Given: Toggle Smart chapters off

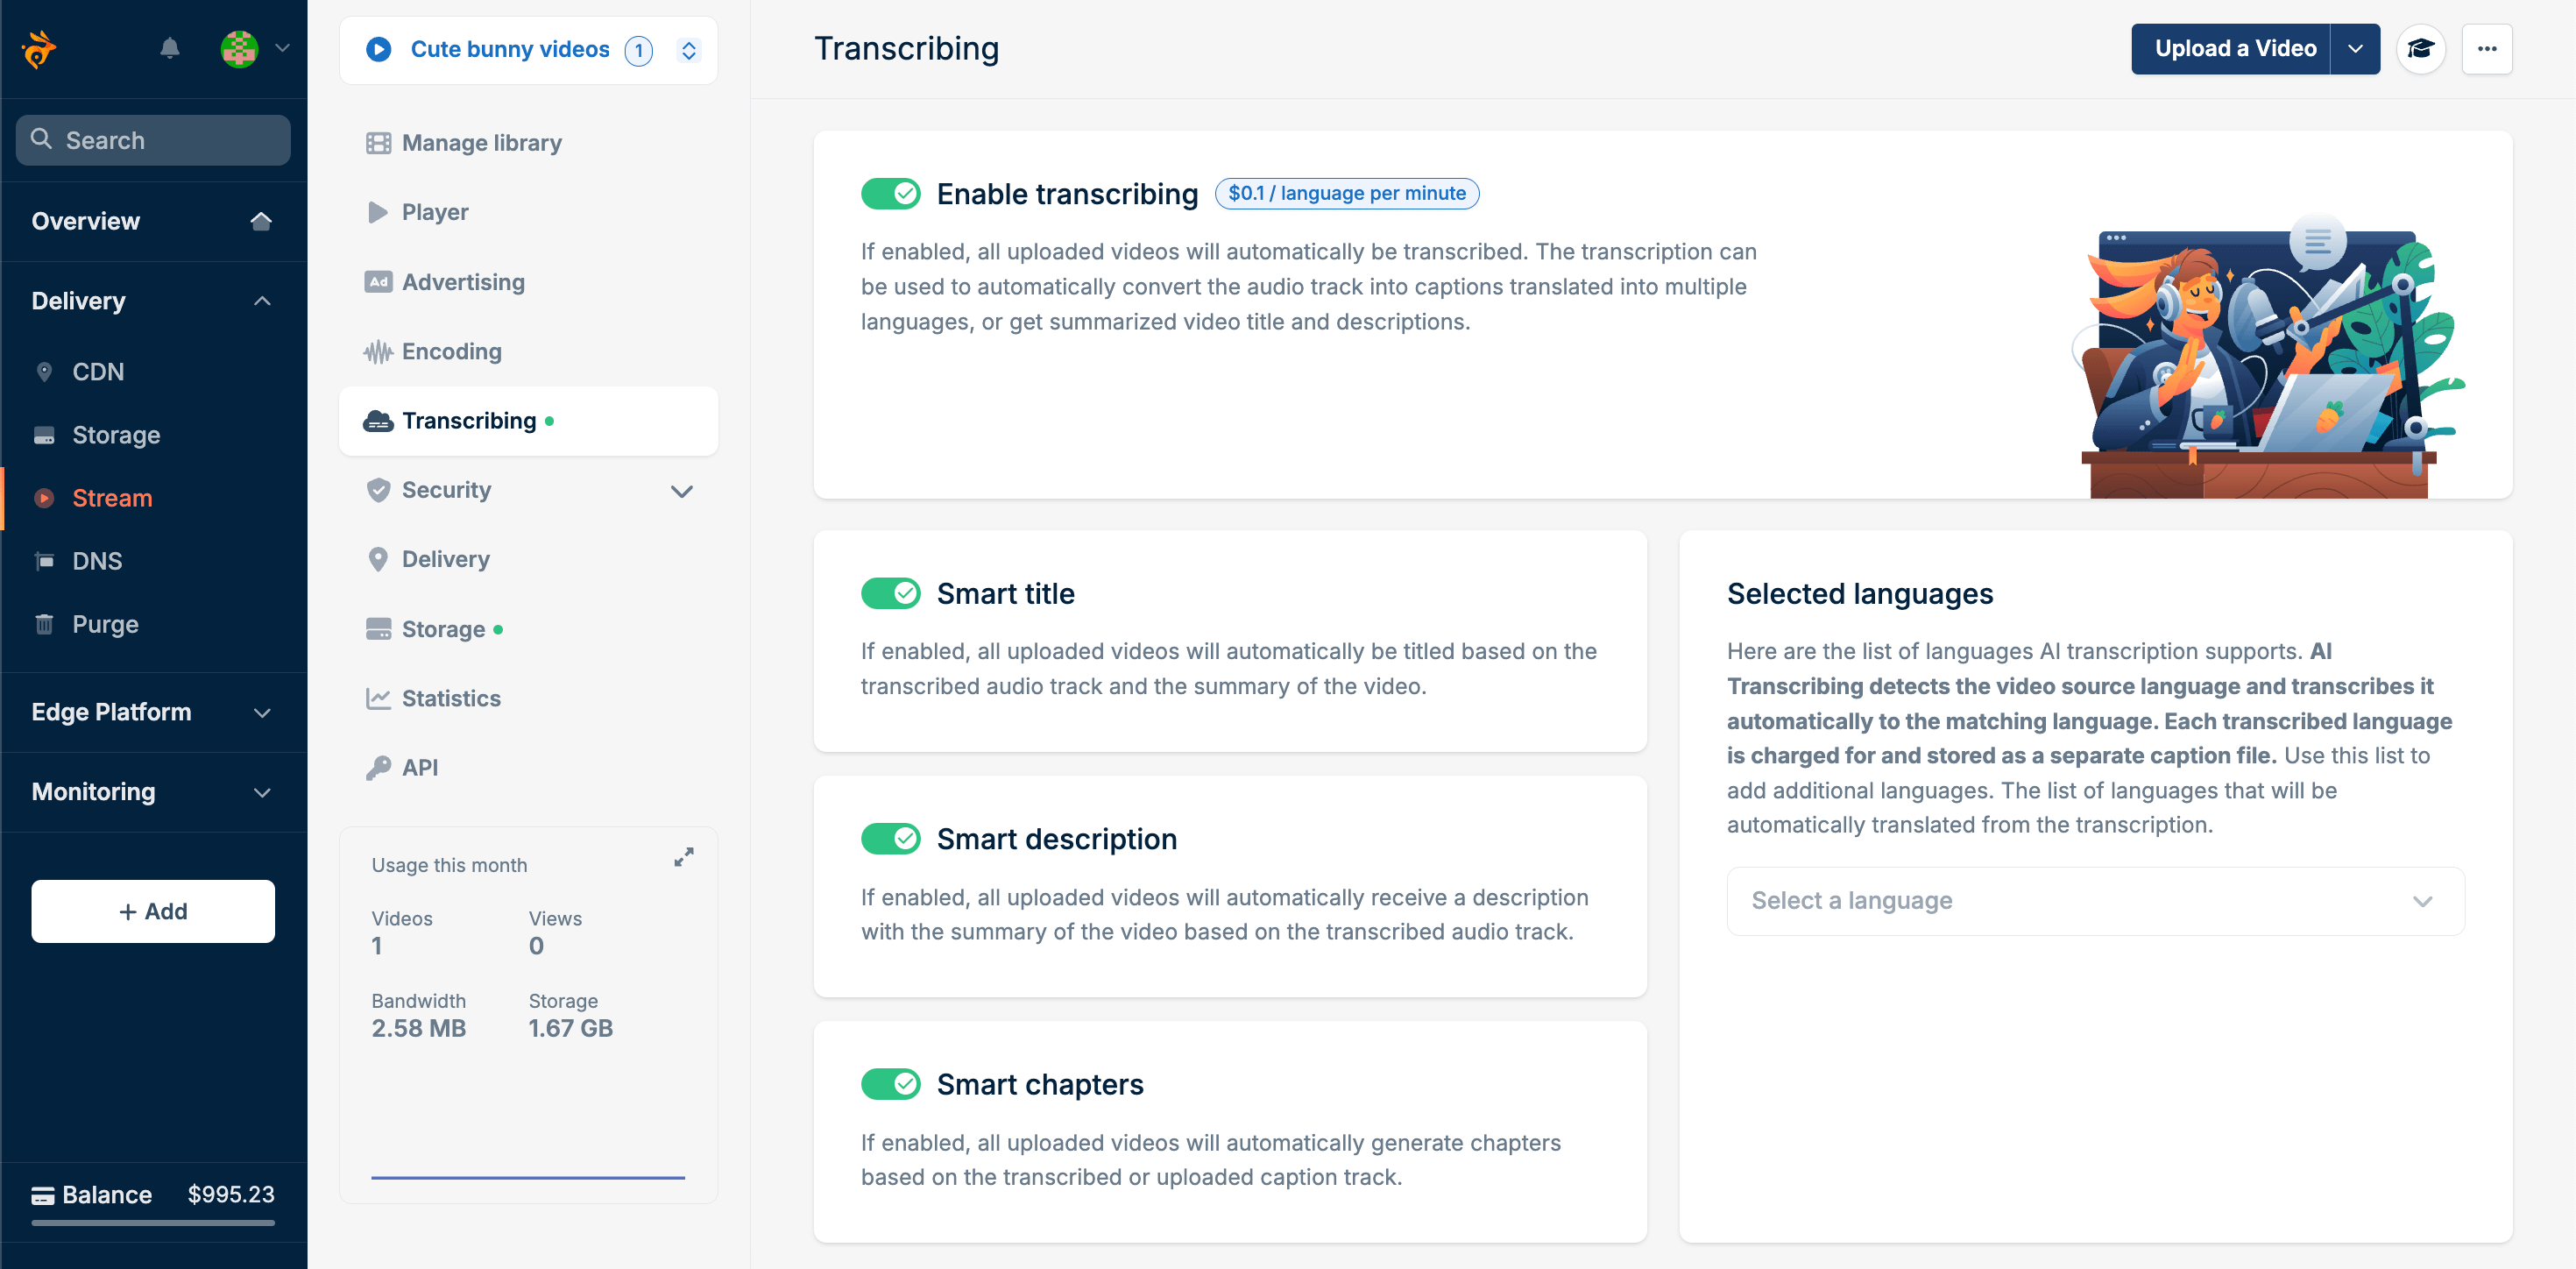Looking at the screenshot, I should tap(890, 1084).
